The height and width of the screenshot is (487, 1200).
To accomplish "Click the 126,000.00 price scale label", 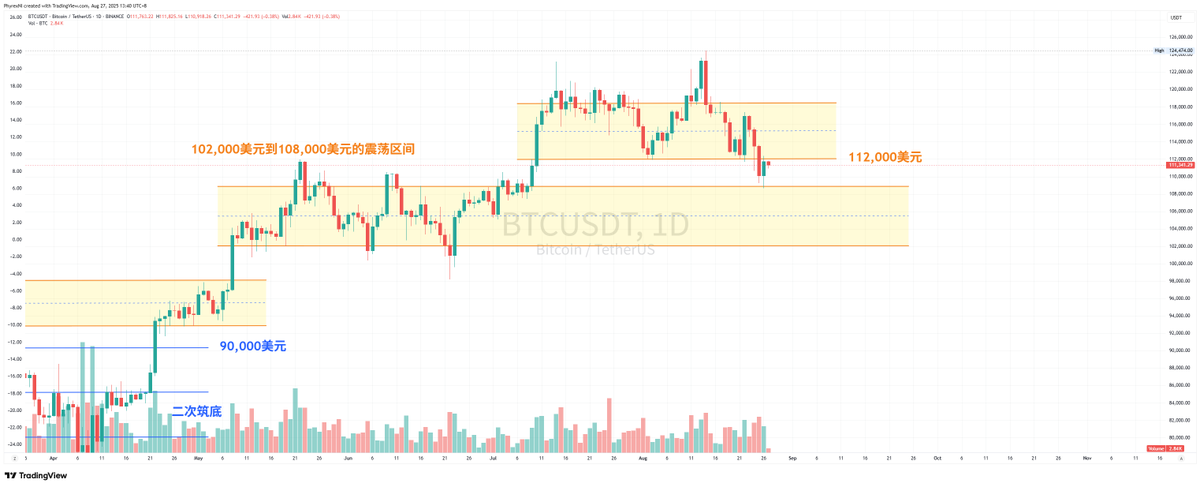I will coord(1181,37).
